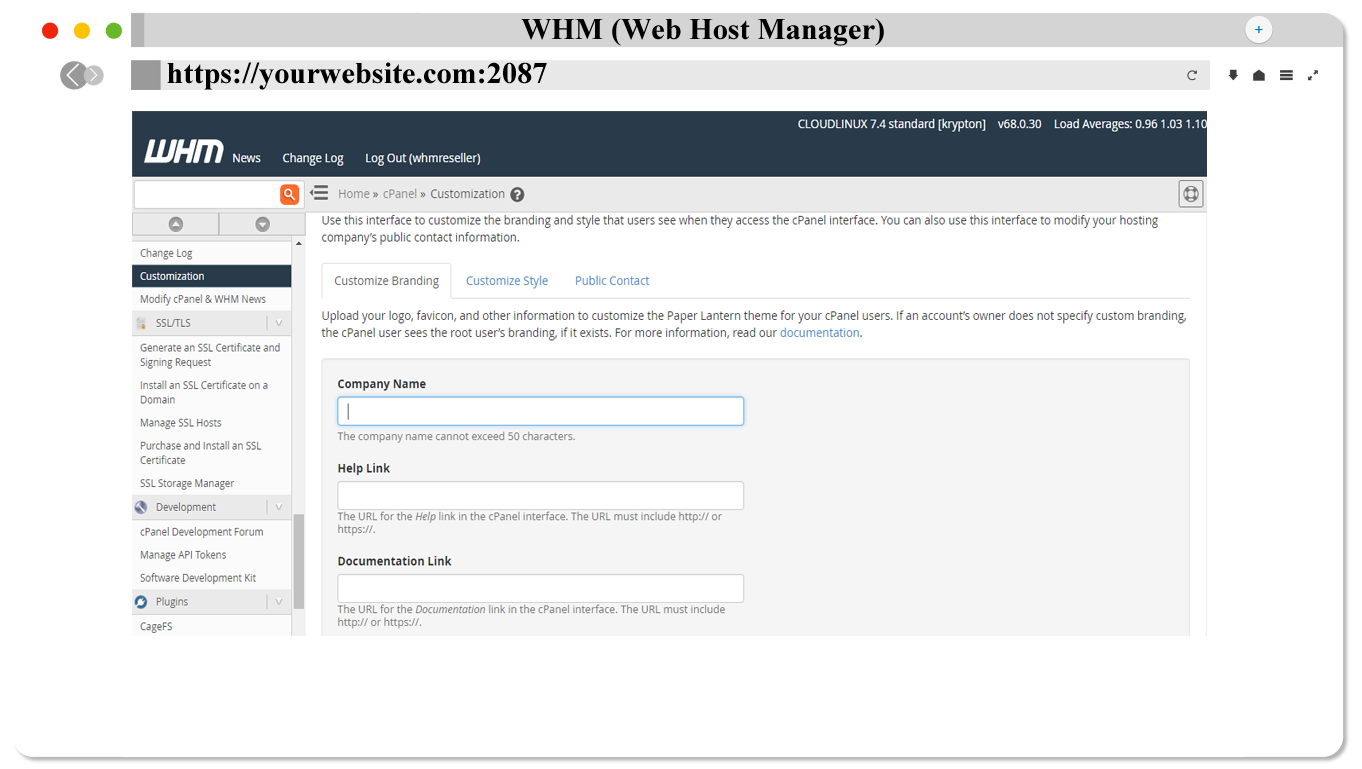Switch to the Customize Style tab

(507, 281)
